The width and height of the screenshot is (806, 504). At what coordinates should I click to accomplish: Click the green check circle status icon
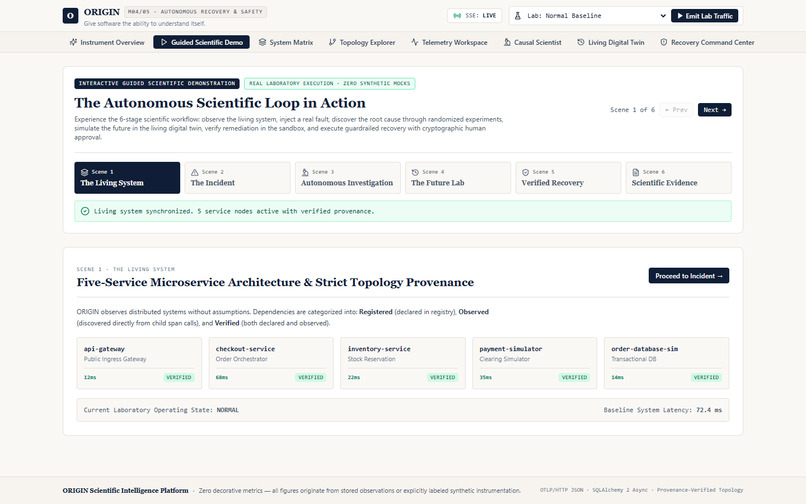[x=85, y=211]
